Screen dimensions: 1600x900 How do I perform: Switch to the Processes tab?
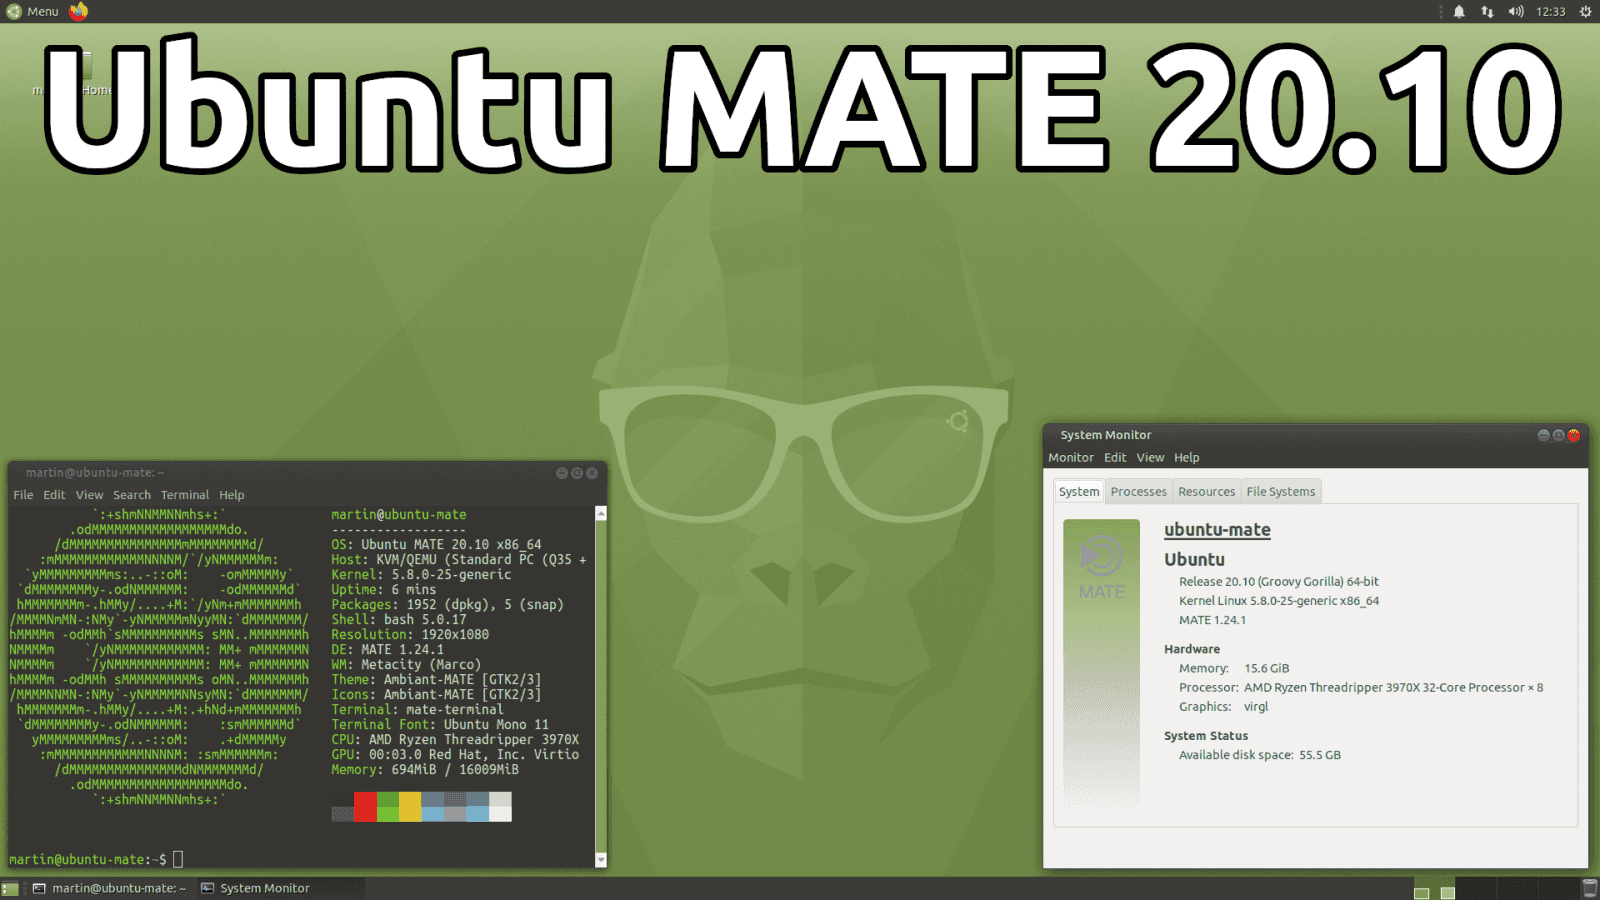1139,492
